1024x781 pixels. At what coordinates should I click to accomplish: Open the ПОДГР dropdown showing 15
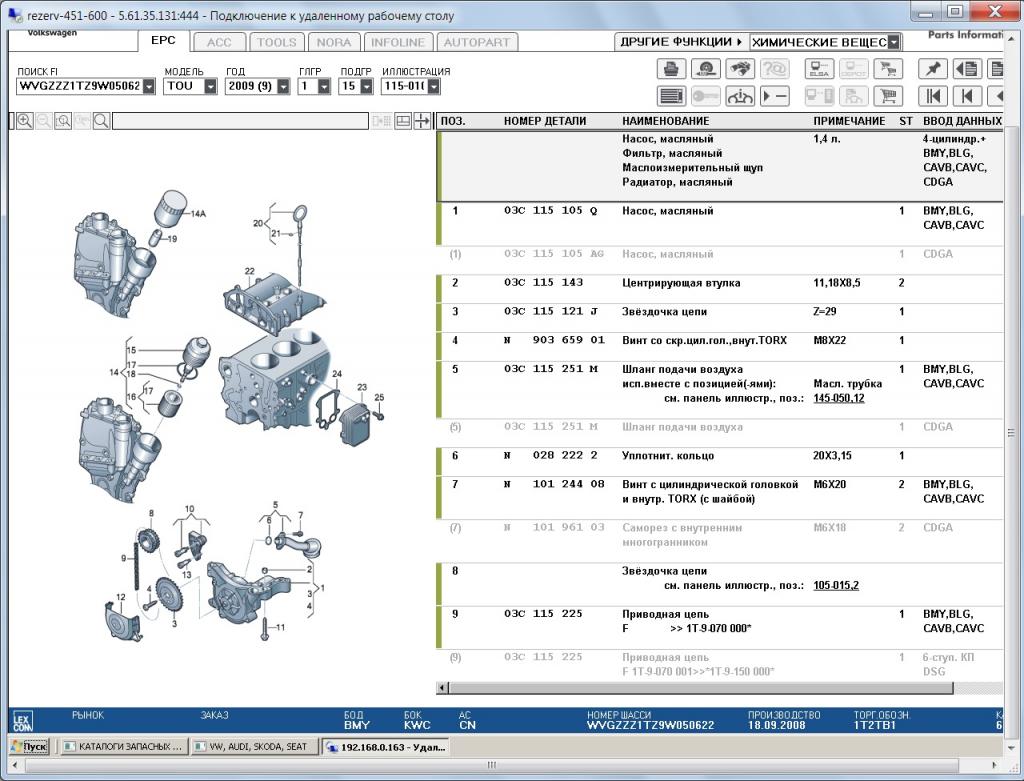click(x=366, y=86)
